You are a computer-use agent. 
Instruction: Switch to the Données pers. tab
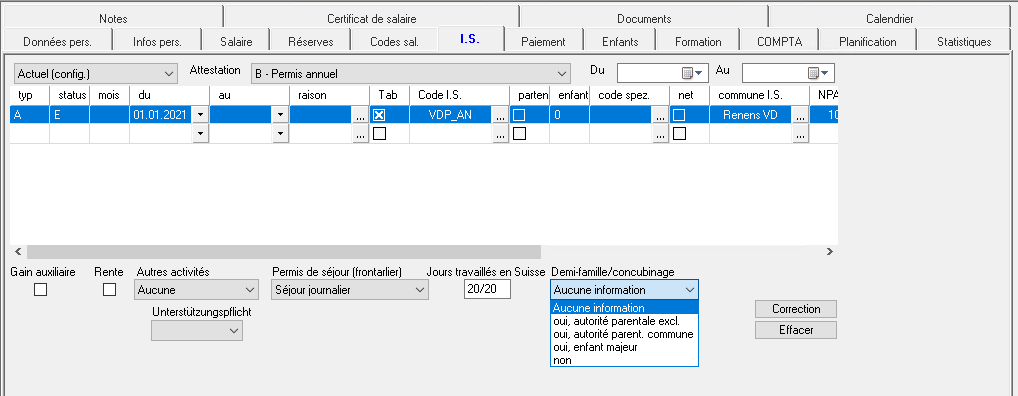click(57, 42)
